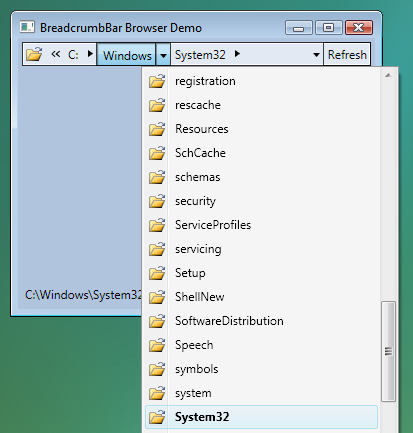The image size is (413, 433).
Task: Click the dropdown list scrollbar thumb
Action: coord(388,352)
